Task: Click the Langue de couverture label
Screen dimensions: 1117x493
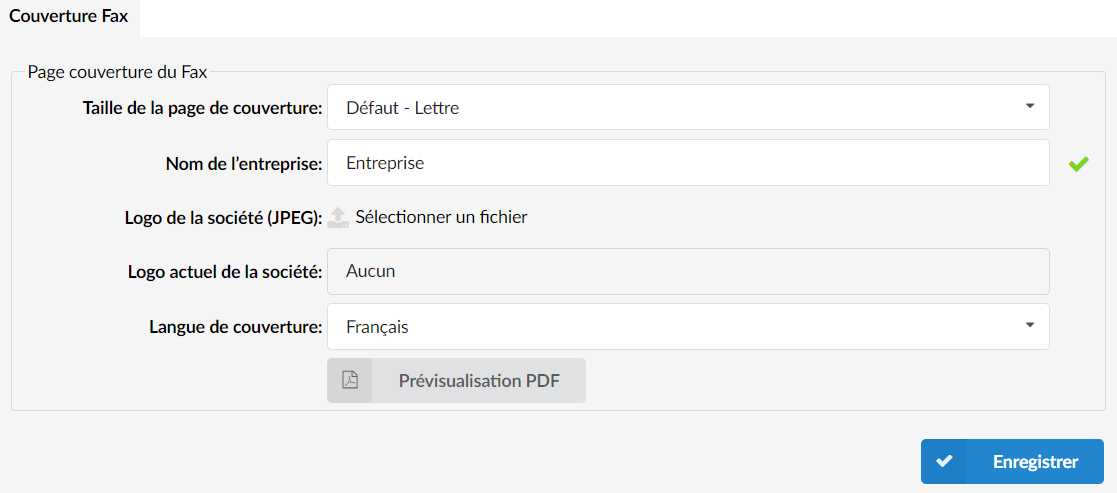Action: tap(237, 328)
